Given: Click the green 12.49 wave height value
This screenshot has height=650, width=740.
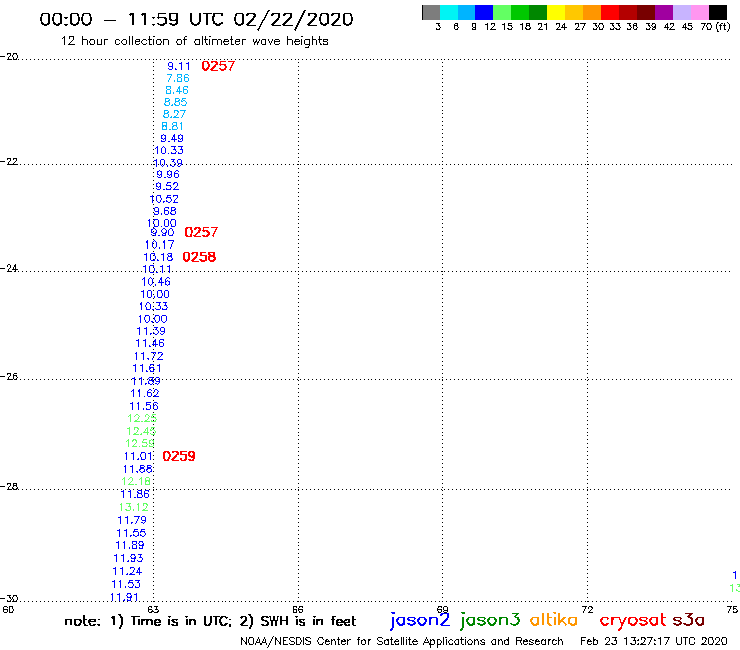Looking at the screenshot, I should pyautogui.click(x=141, y=431).
